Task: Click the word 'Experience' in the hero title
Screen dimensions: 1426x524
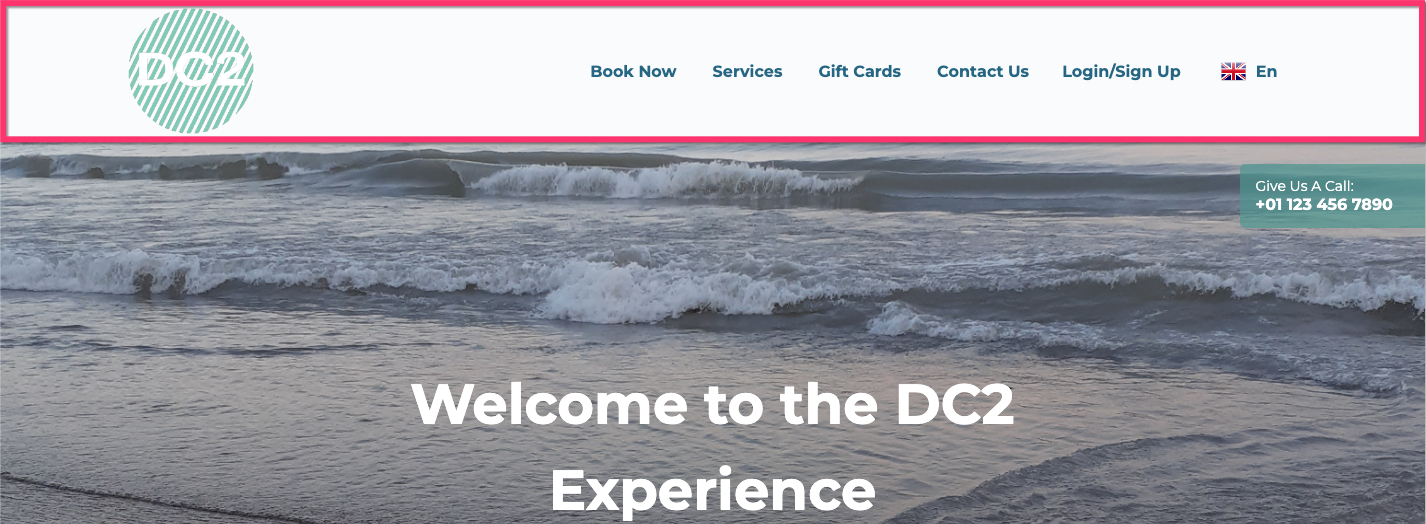Action: point(712,491)
